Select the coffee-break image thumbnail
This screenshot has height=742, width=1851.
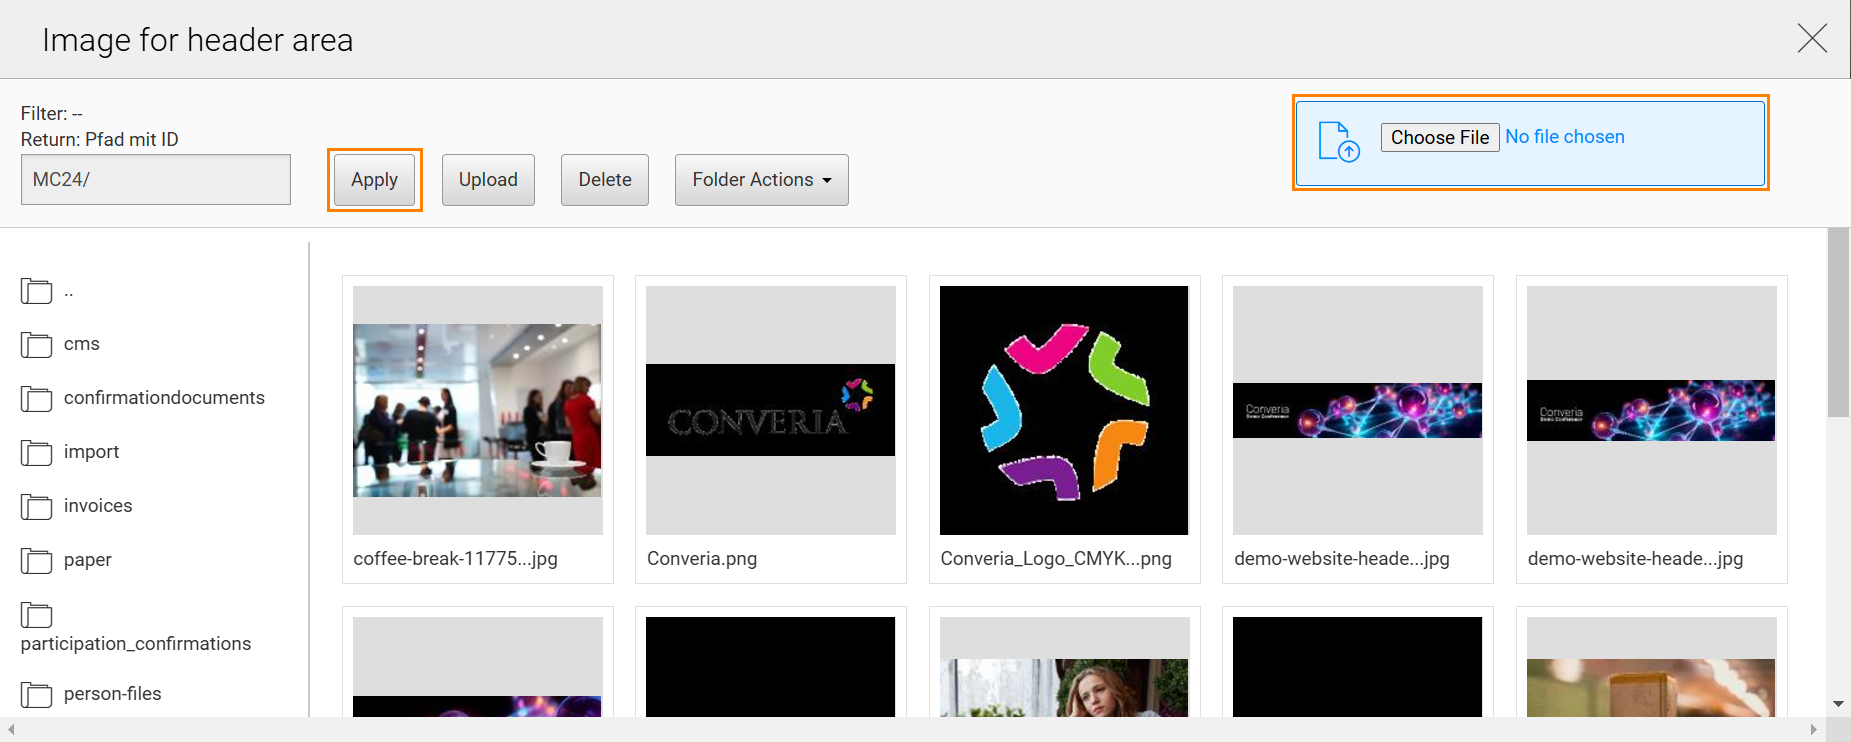[x=477, y=410]
